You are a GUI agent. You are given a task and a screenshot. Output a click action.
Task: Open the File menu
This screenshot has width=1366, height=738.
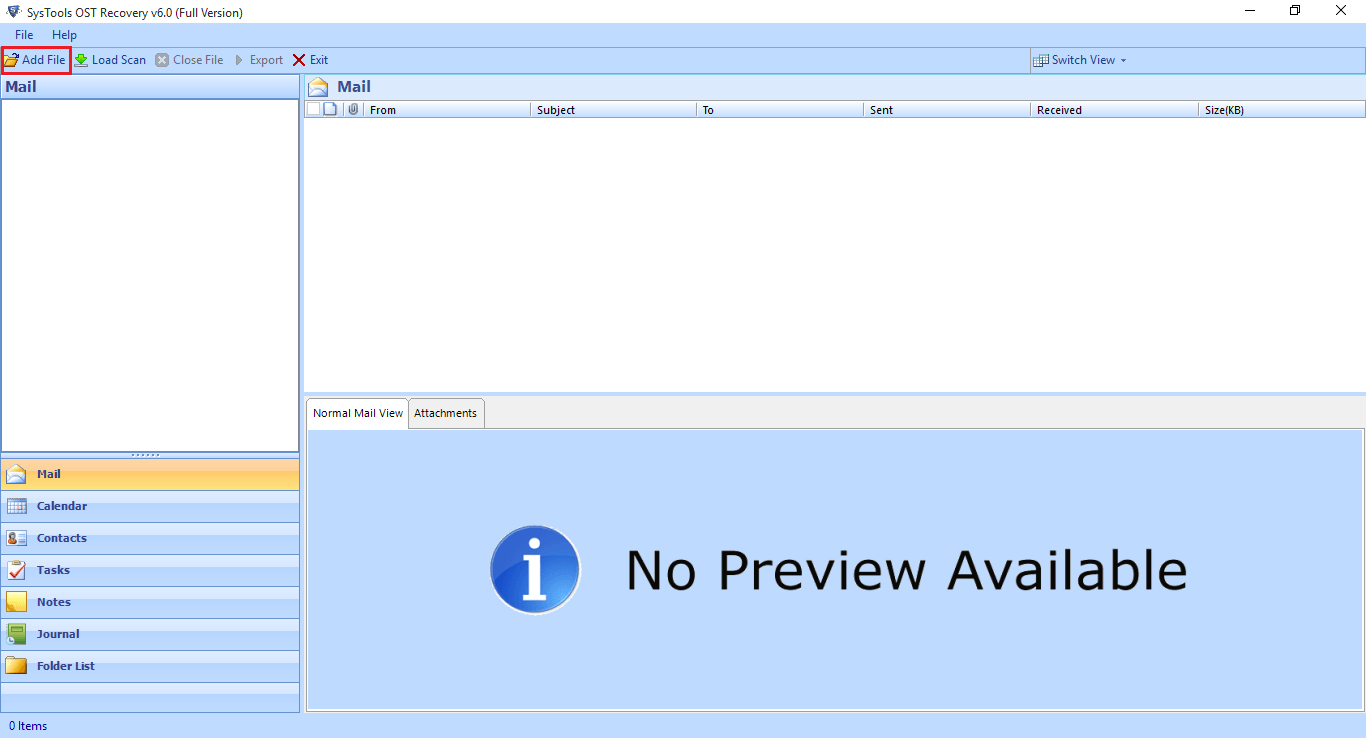pyautogui.click(x=24, y=35)
